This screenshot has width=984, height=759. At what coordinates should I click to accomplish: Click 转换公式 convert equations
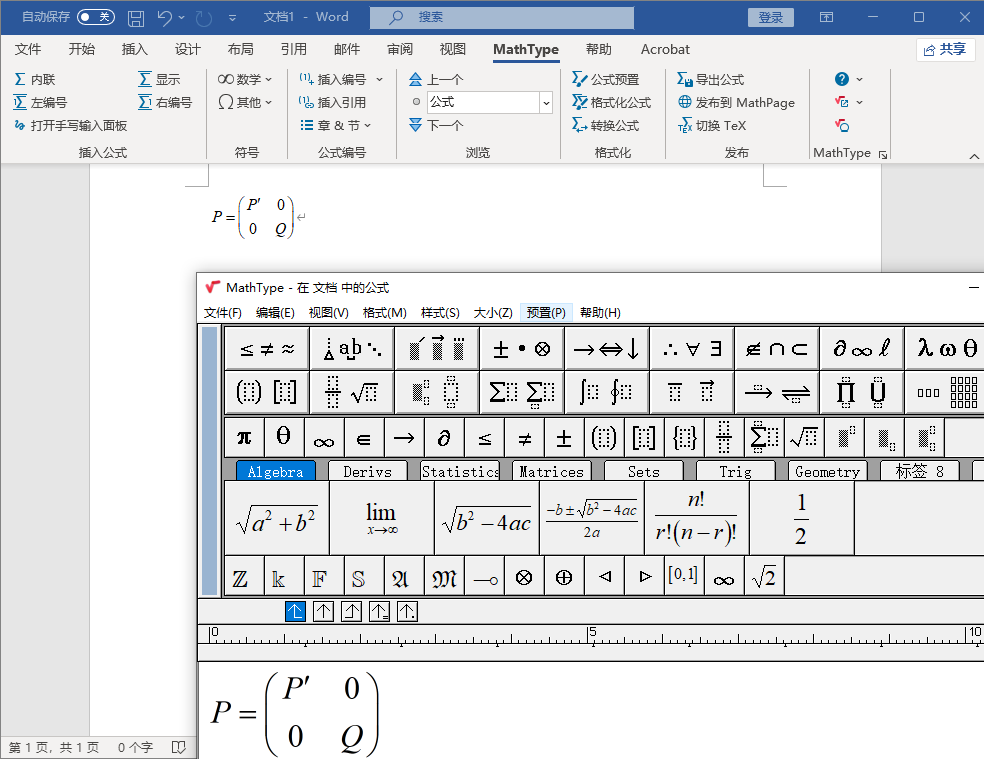click(x=606, y=126)
